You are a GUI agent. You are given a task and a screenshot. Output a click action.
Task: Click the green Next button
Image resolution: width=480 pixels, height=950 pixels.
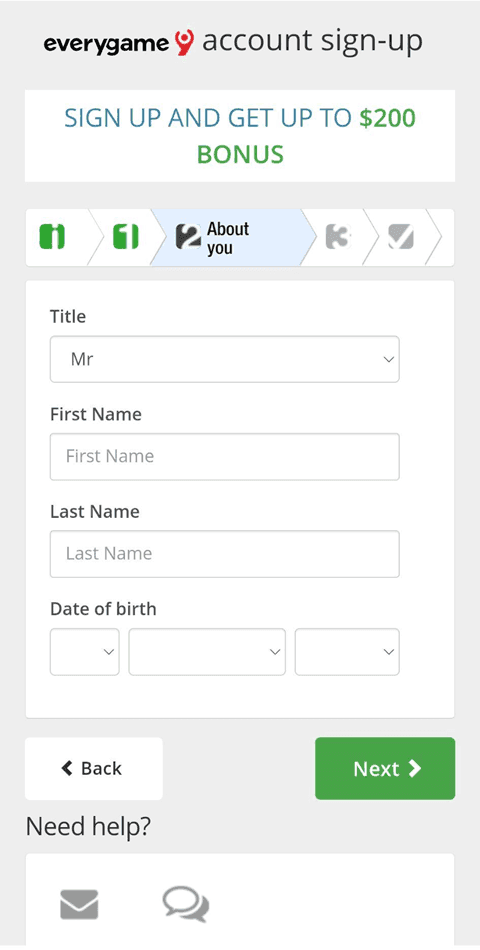click(385, 768)
